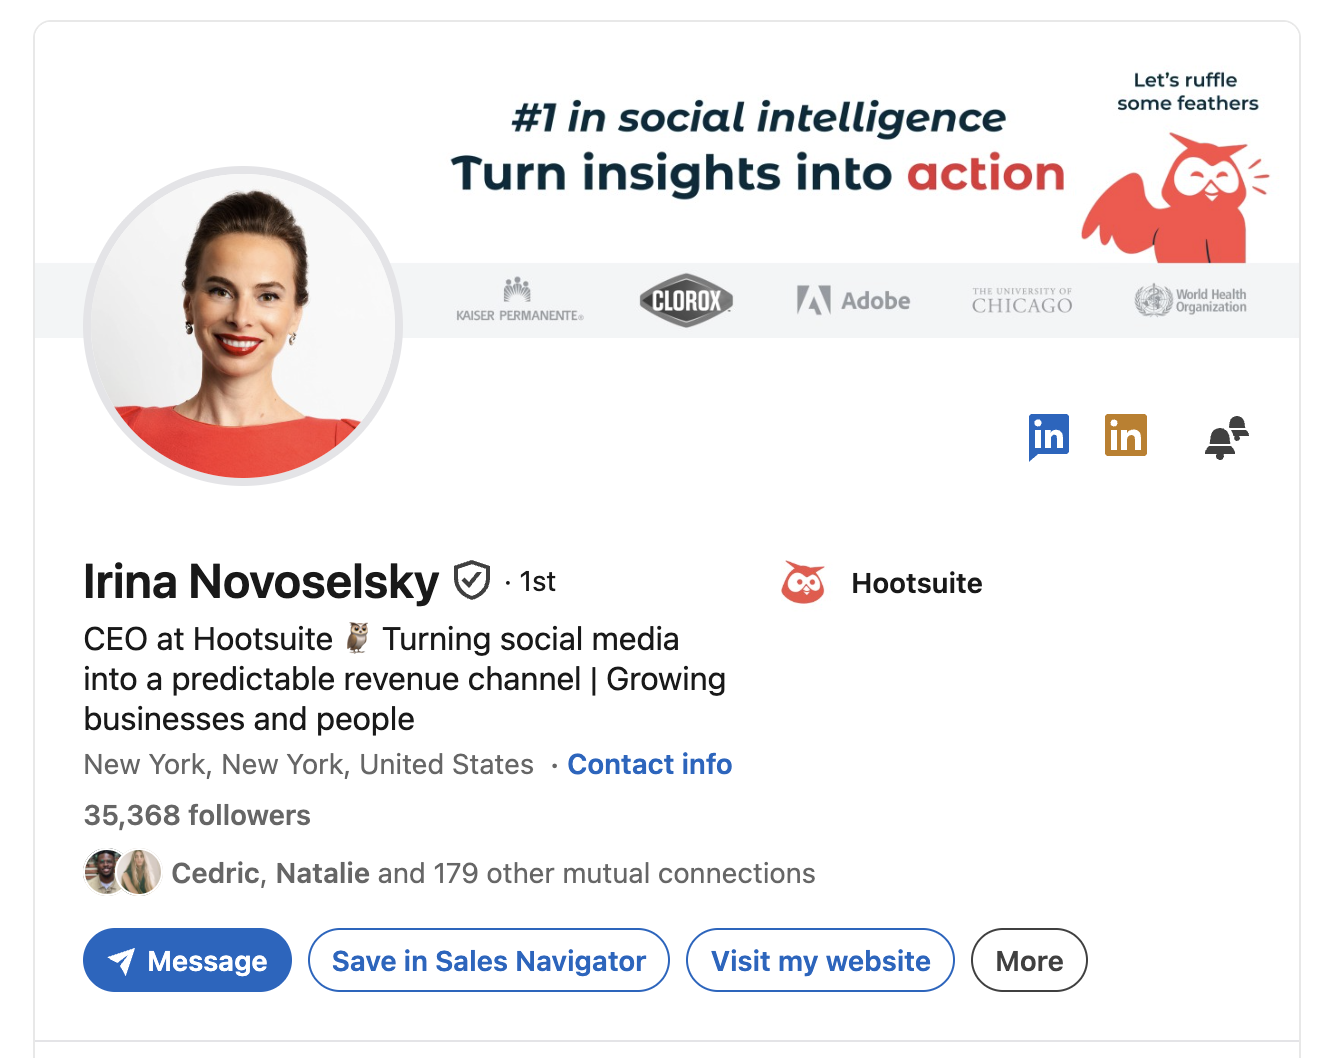The height and width of the screenshot is (1058, 1318).
Task: Expand the More actions dropdown
Action: [1028, 960]
